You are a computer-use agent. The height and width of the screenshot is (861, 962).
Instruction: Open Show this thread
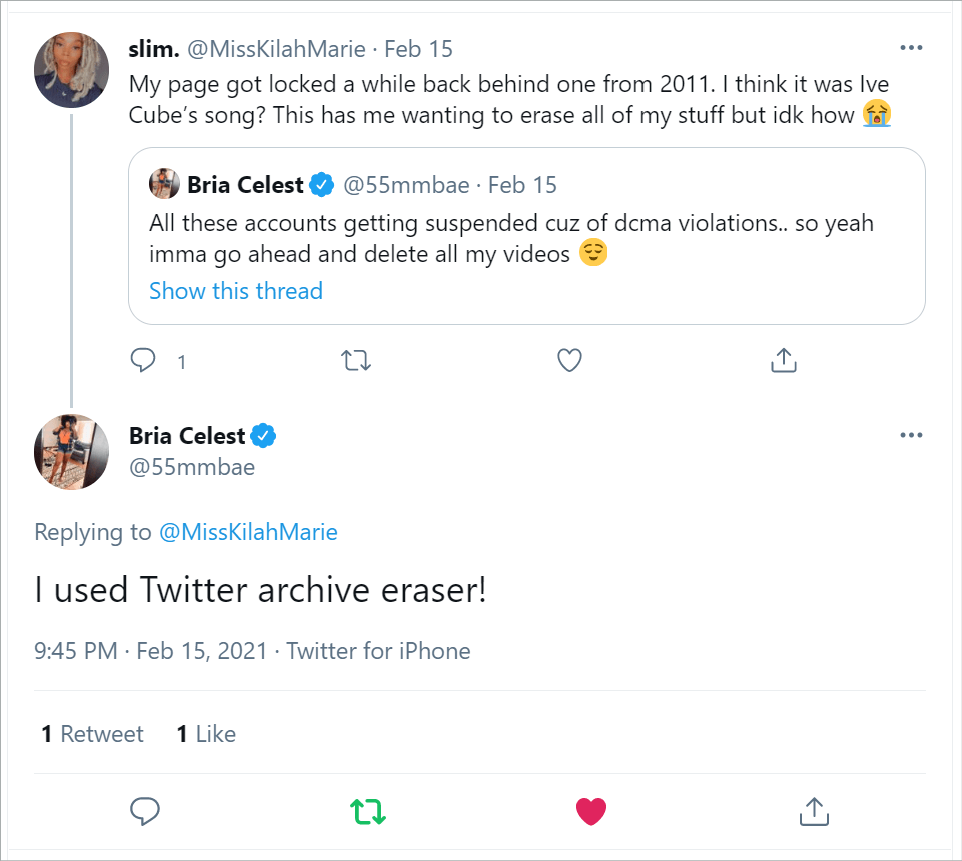tap(235, 290)
